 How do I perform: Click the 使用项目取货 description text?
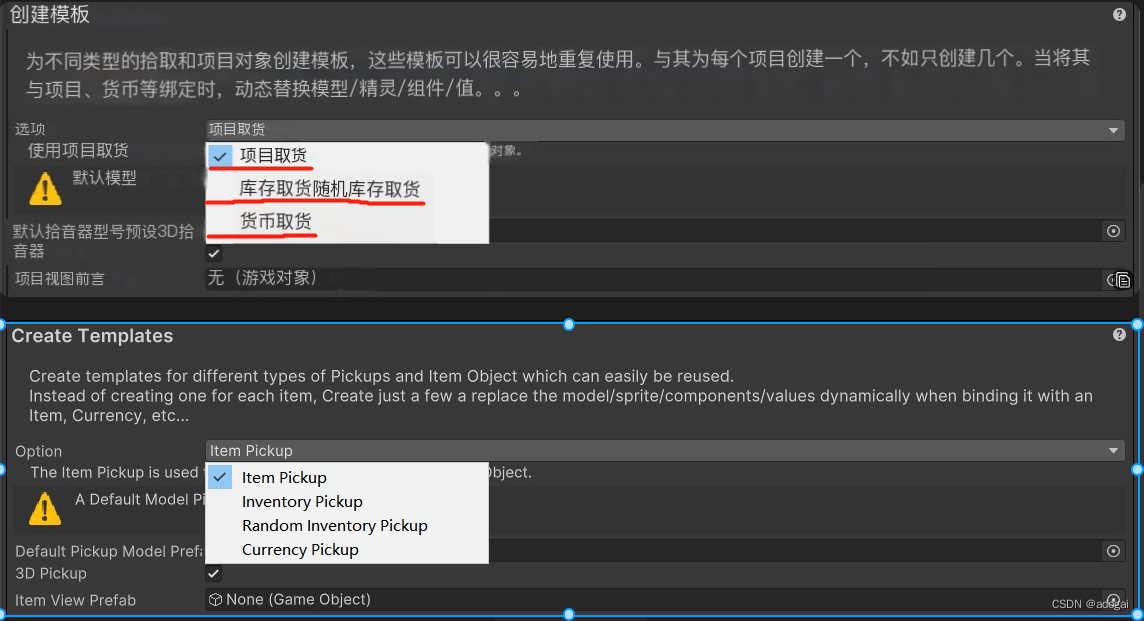point(78,150)
